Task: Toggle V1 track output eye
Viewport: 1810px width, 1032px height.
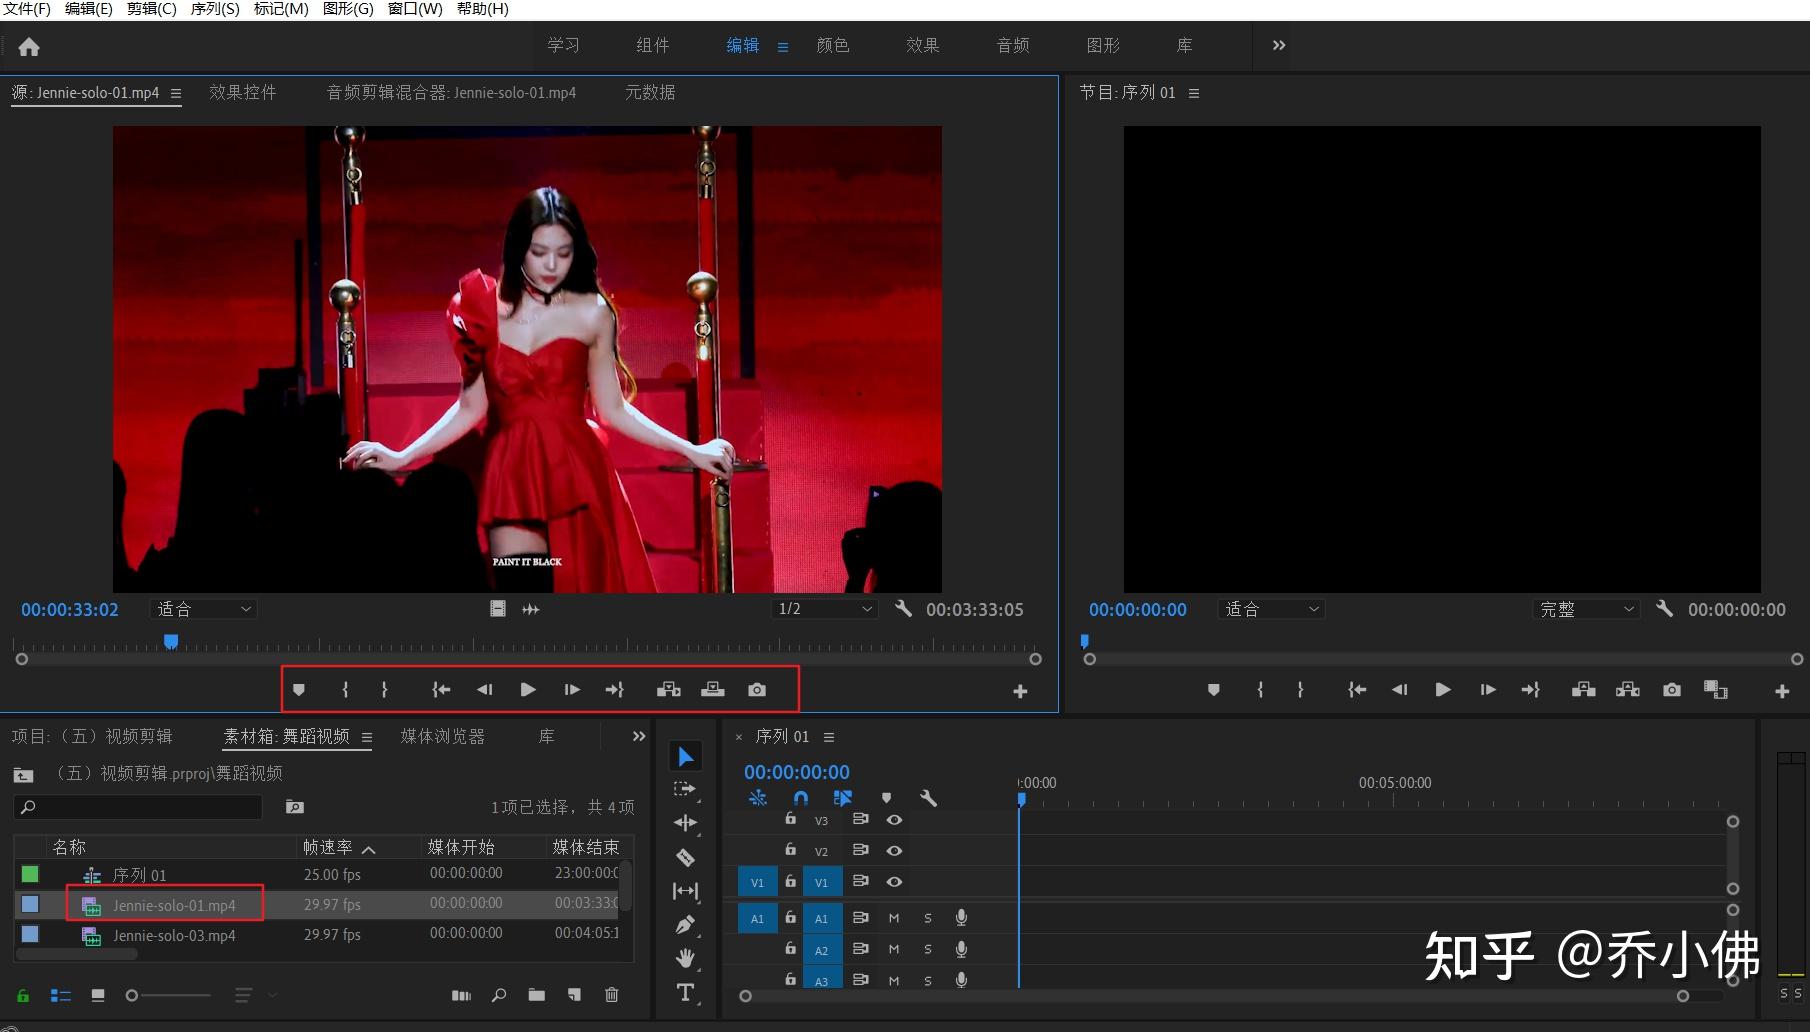Action: click(894, 882)
